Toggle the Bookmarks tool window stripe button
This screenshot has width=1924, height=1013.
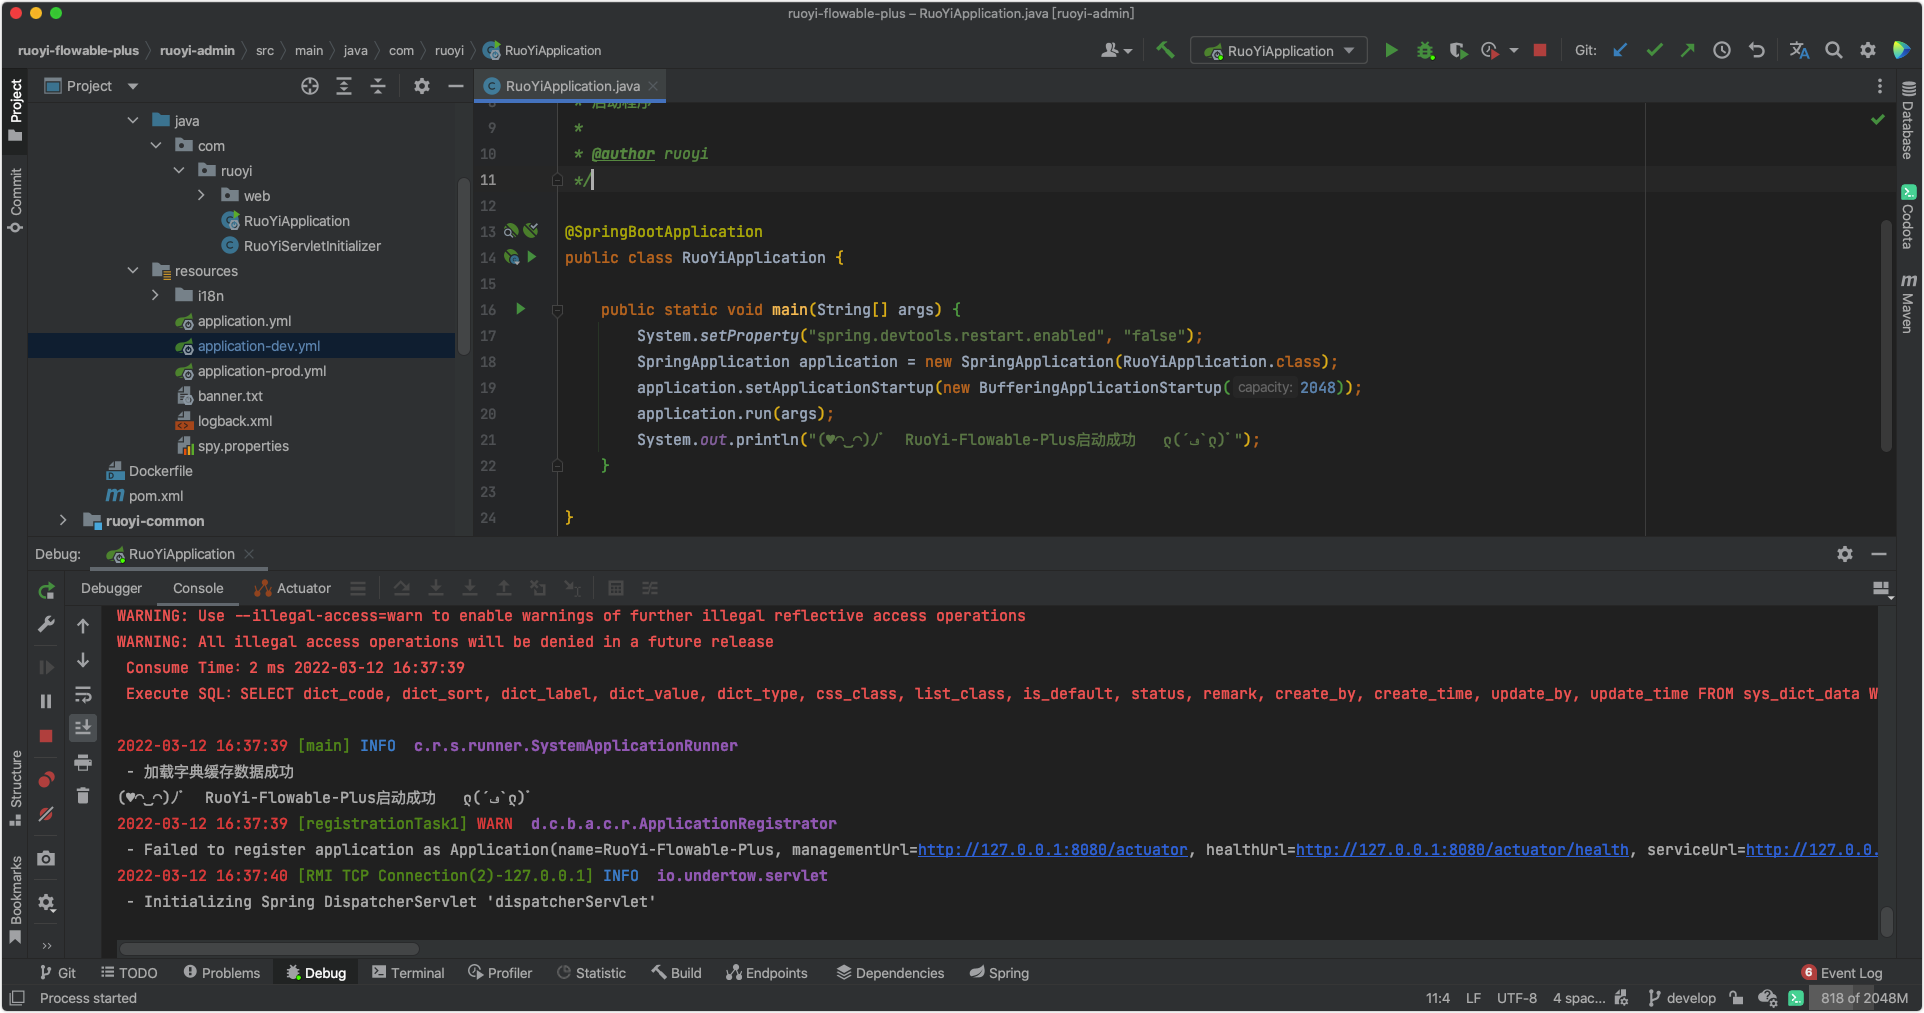(x=15, y=899)
